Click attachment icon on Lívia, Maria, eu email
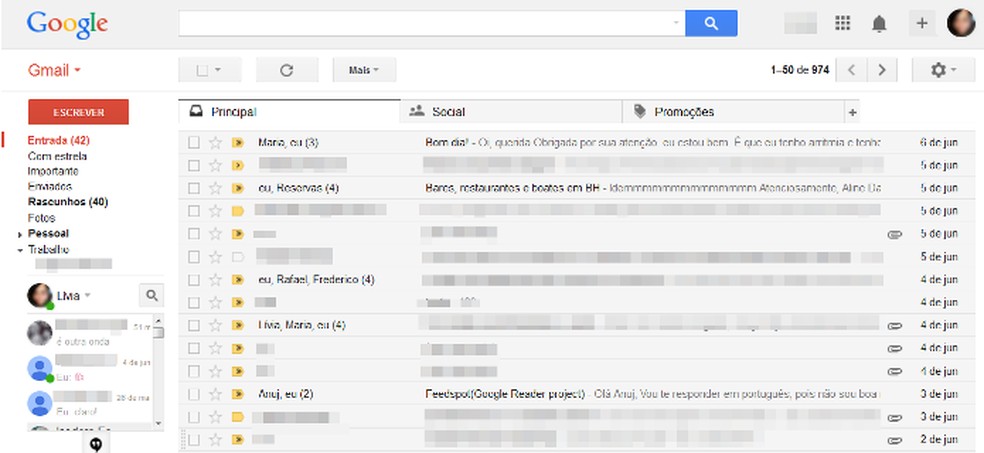The height and width of the screenshot is (453, 984). click(x=894, y=326)
